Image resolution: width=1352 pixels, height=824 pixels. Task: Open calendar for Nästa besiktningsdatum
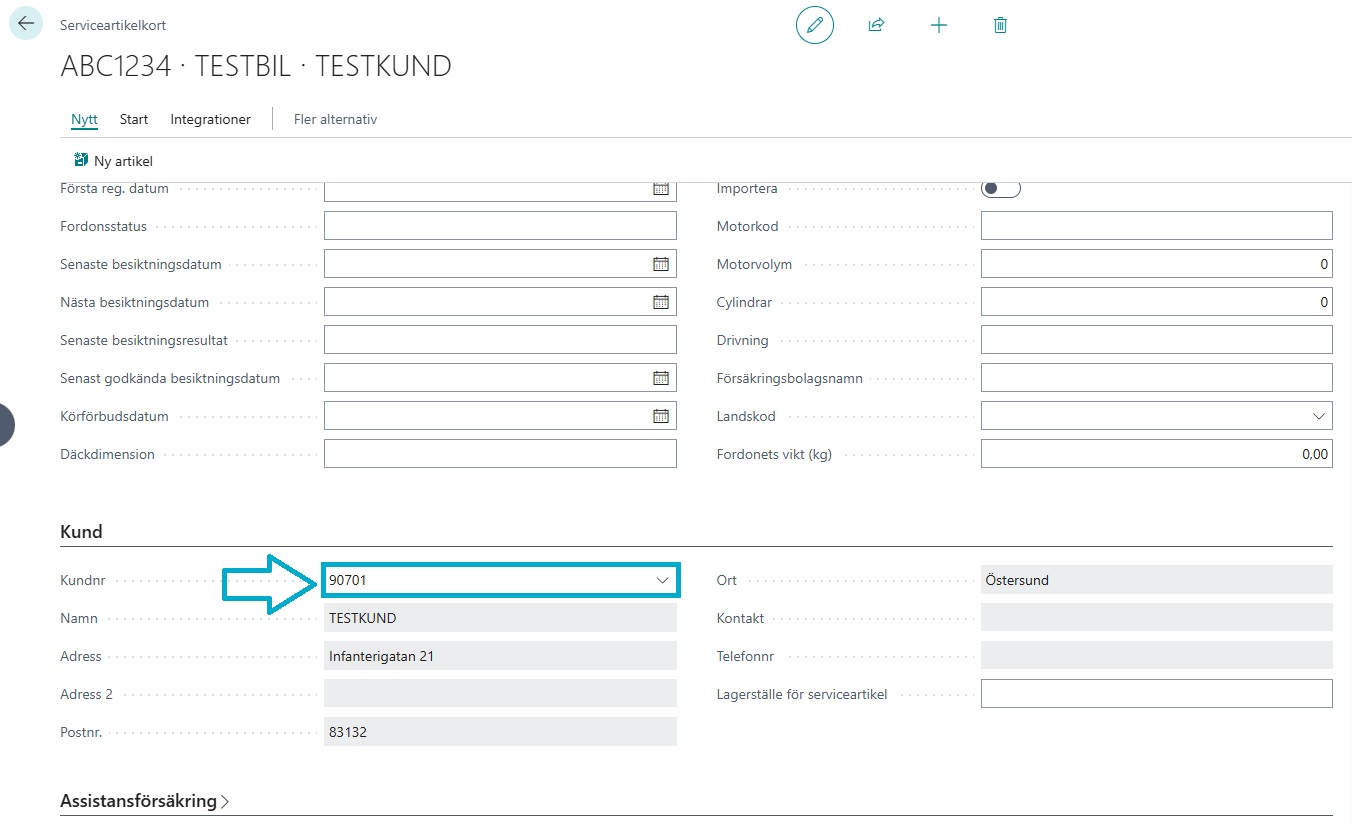coord(661,302)
